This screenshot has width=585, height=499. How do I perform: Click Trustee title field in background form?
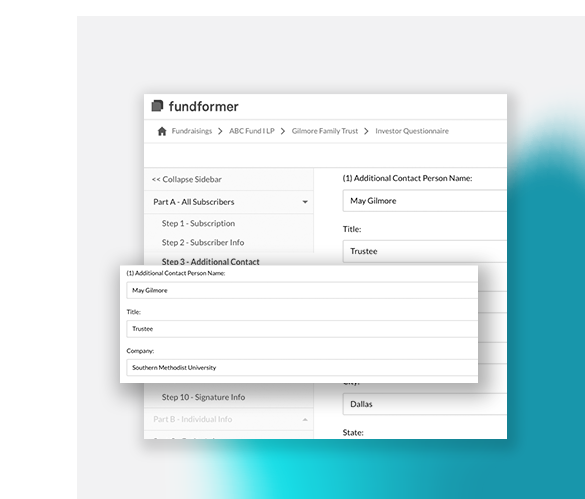[x=425, y=251]
